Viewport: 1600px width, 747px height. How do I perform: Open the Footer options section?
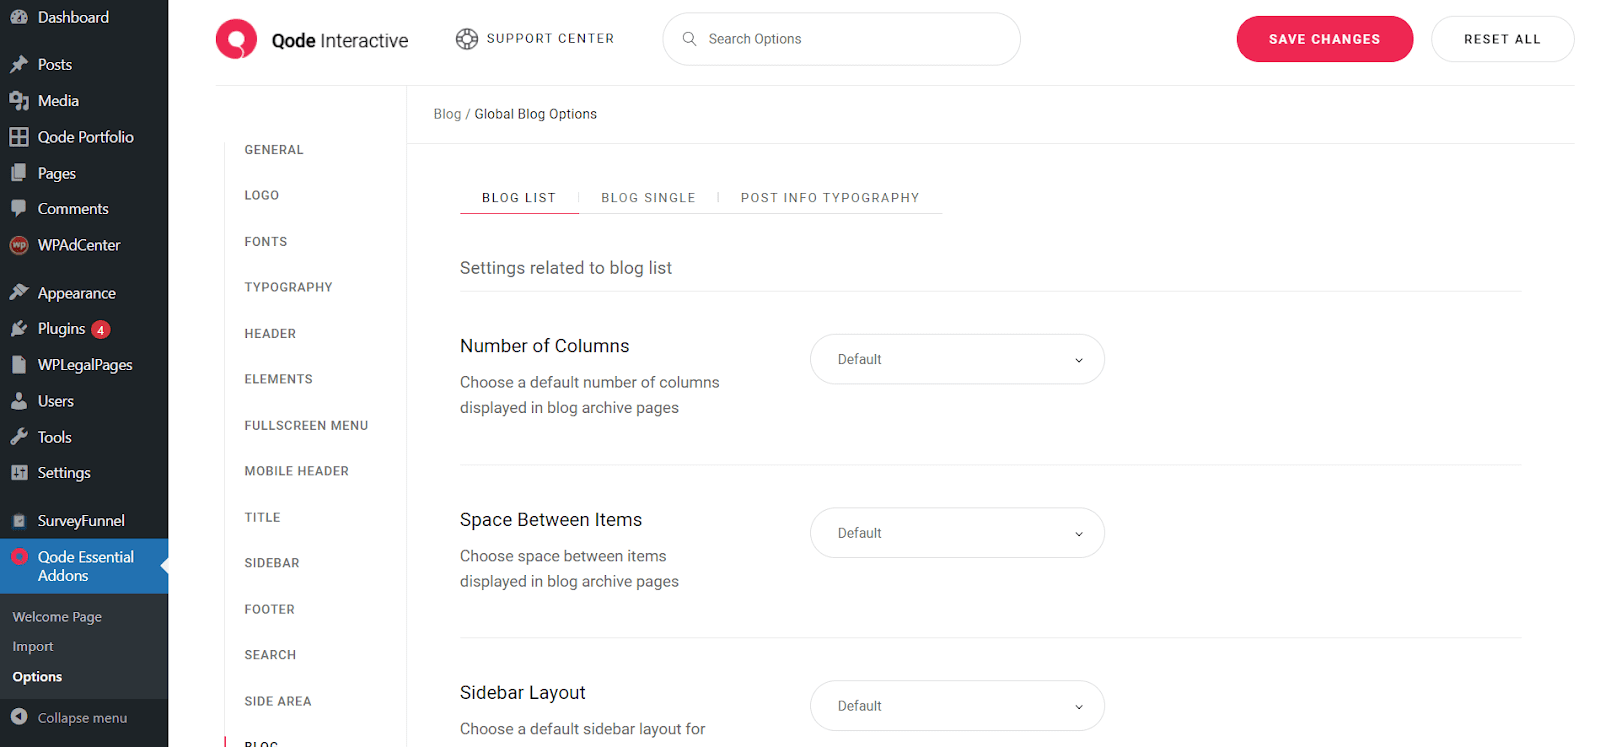pos(270,610)
